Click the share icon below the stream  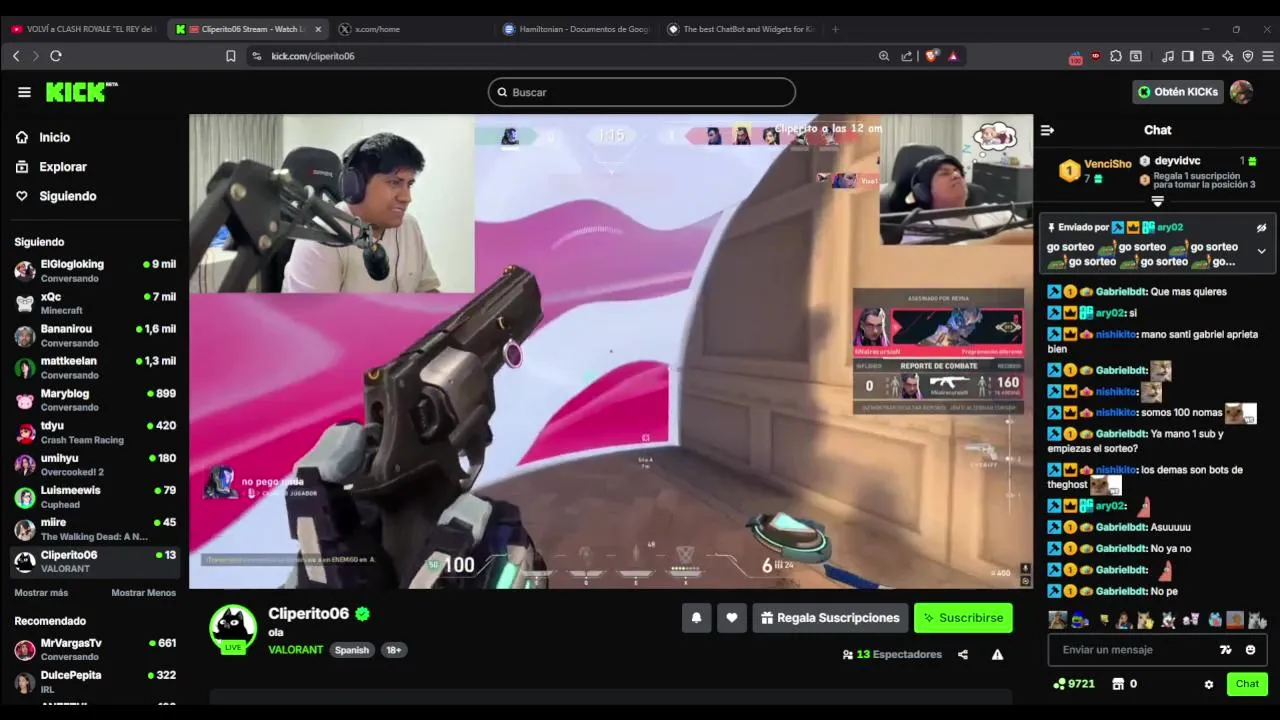click(x=963, y=655)
